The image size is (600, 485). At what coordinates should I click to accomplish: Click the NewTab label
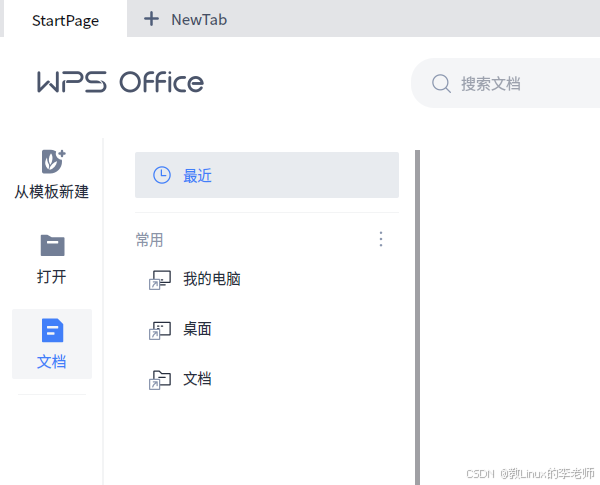(x=199, y=20)
